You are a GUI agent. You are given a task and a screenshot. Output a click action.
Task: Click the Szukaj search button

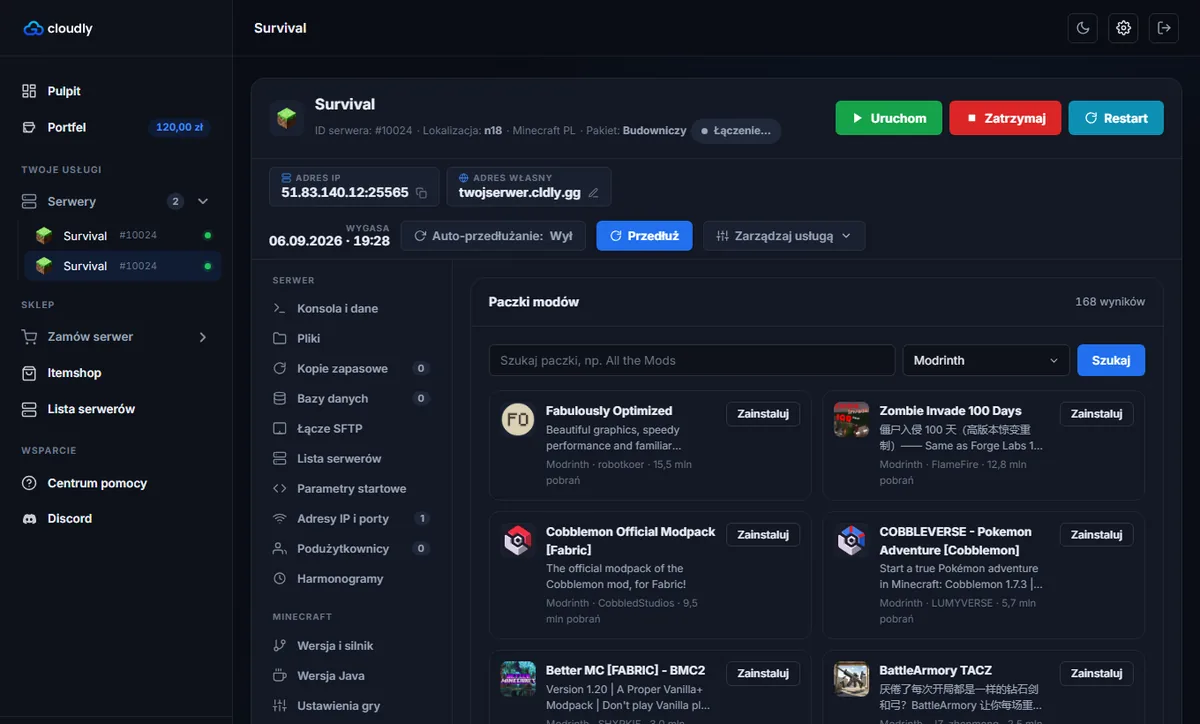click(1111, 360)
